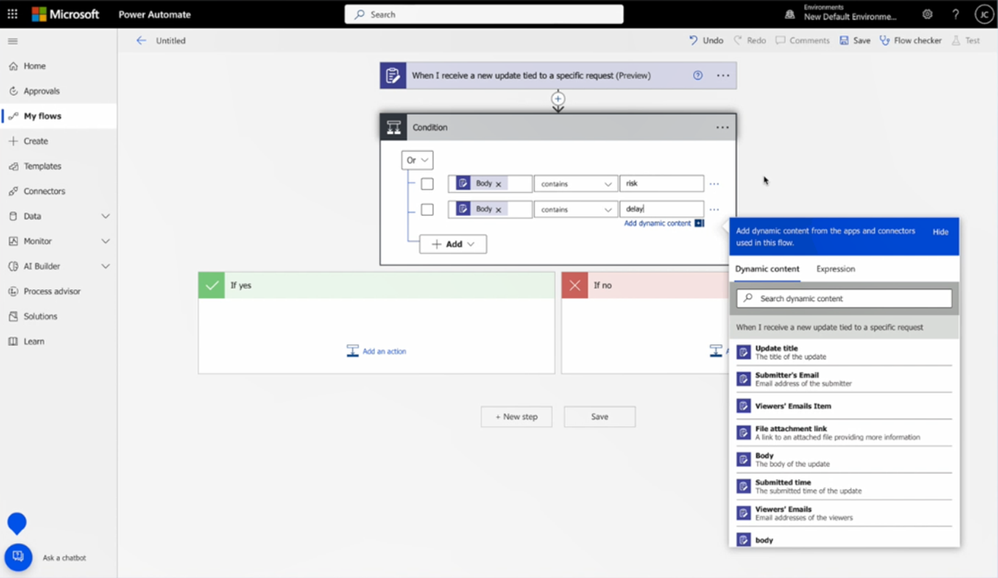Go back with the arrow beside Untitled

141,41
